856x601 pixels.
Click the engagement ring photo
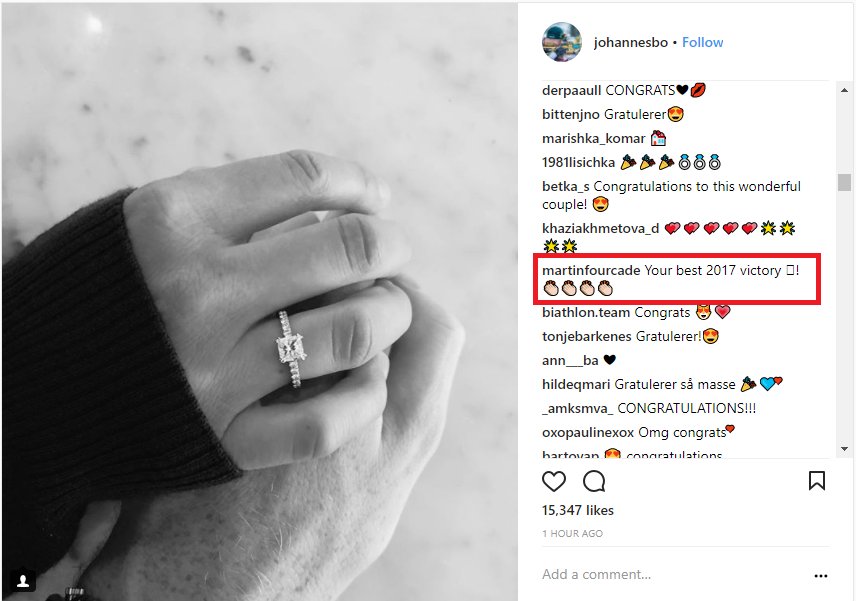[260, 301]
